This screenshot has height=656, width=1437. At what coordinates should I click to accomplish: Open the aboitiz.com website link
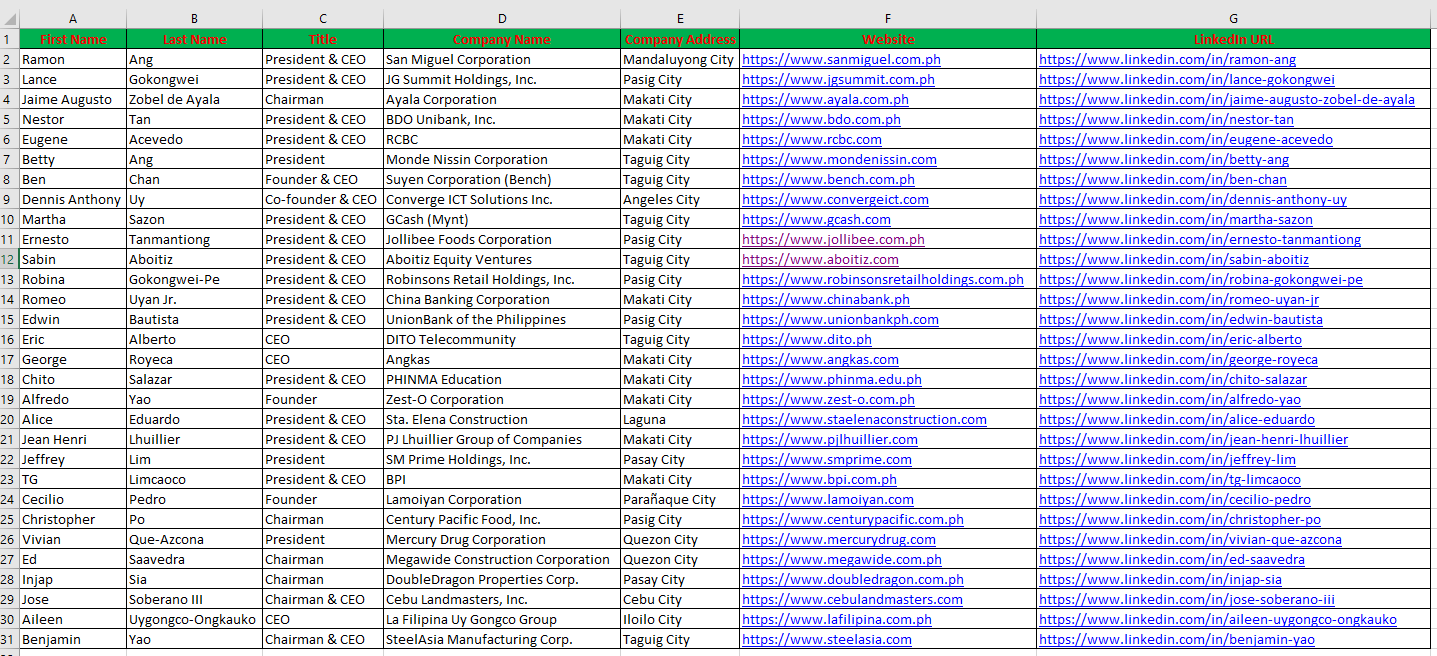[x=820, y=259]
